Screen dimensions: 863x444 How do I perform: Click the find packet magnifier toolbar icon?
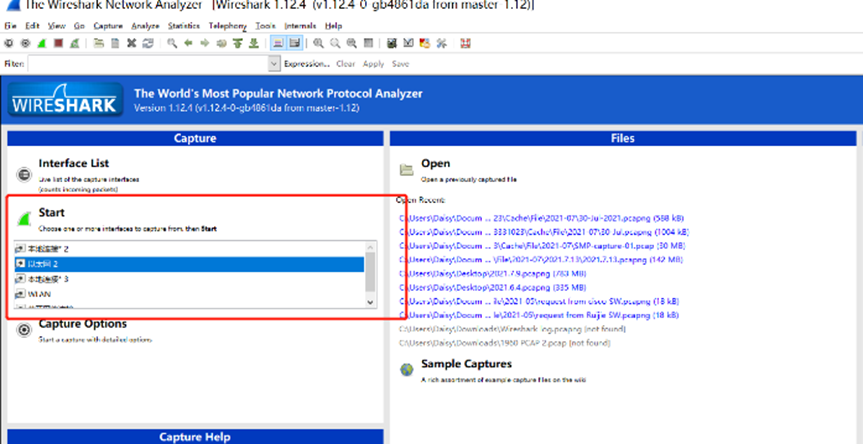[x=173, y=43]
